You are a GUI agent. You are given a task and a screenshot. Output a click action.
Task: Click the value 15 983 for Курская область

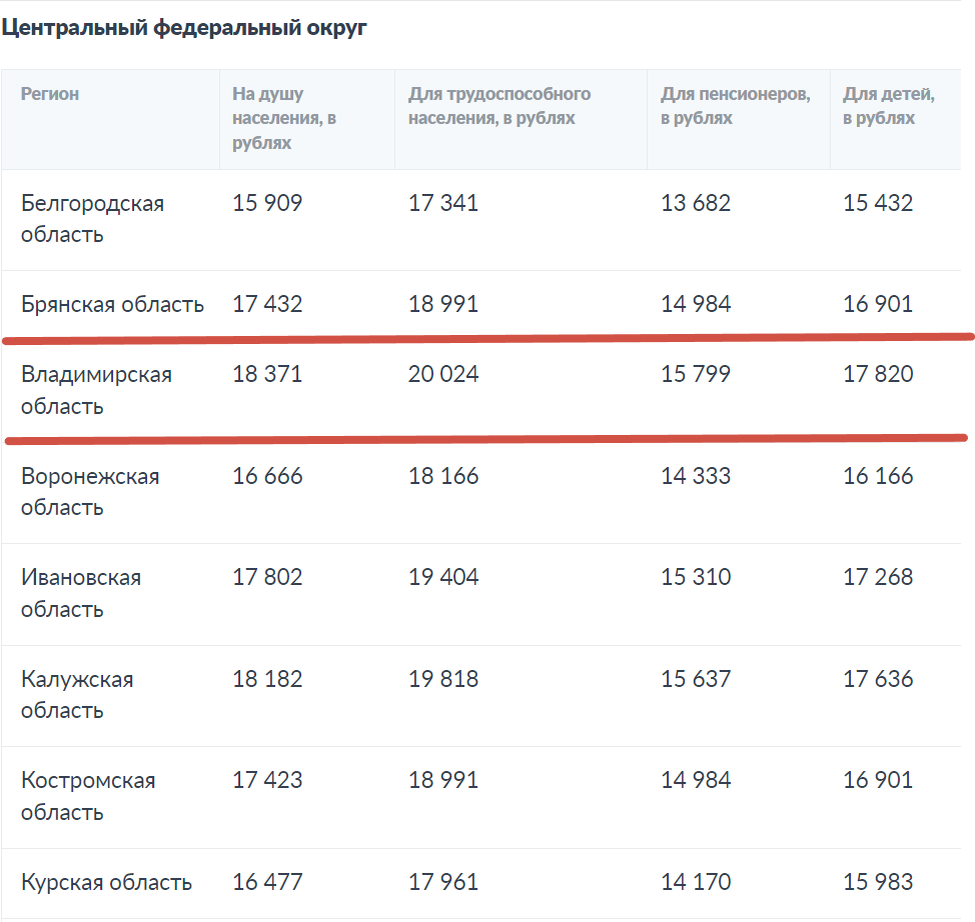pyautogui.click(x=878, y=882)
